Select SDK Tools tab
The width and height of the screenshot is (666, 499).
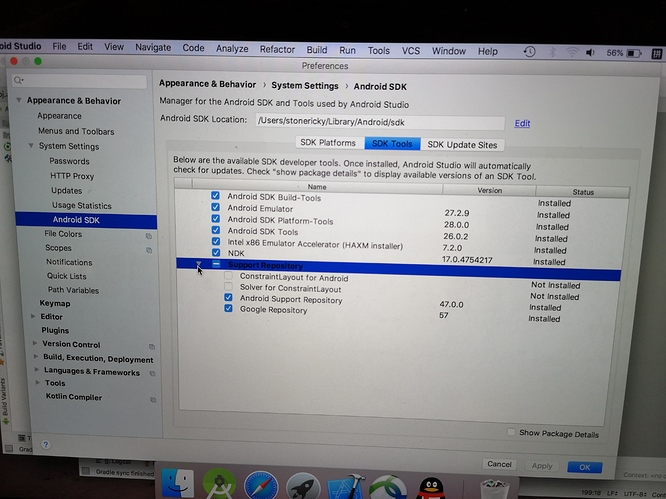pos(392,144)
